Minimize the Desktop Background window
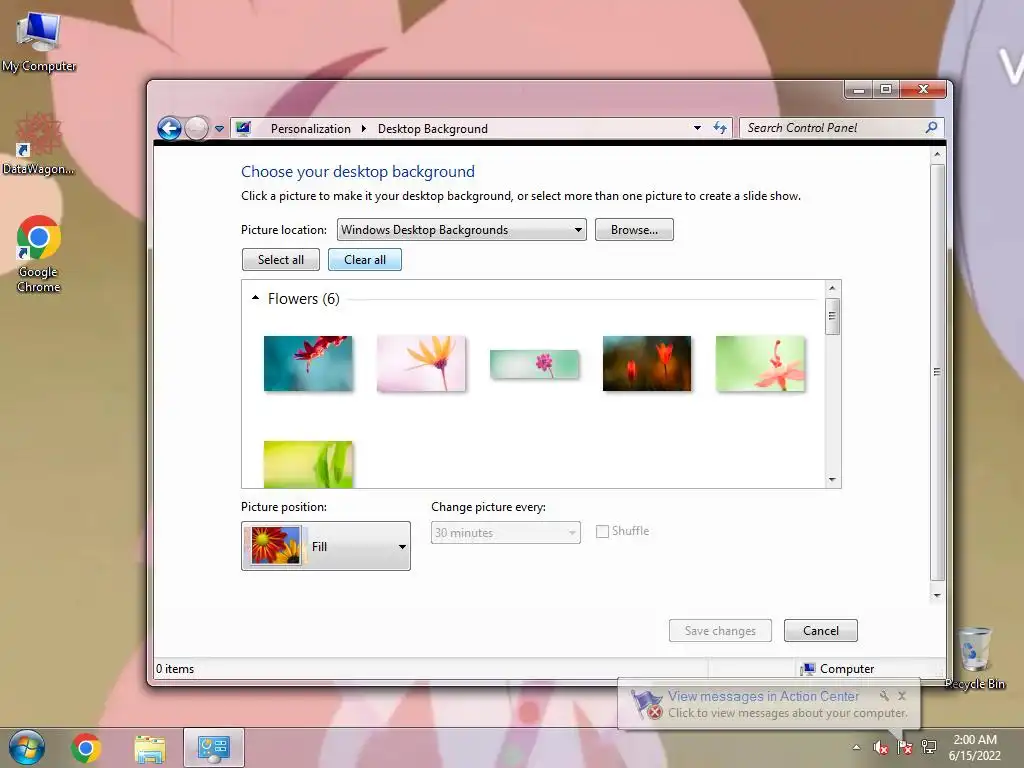Screen dimensions: 1024x768 pyautogui.click(x=859, y=89)
